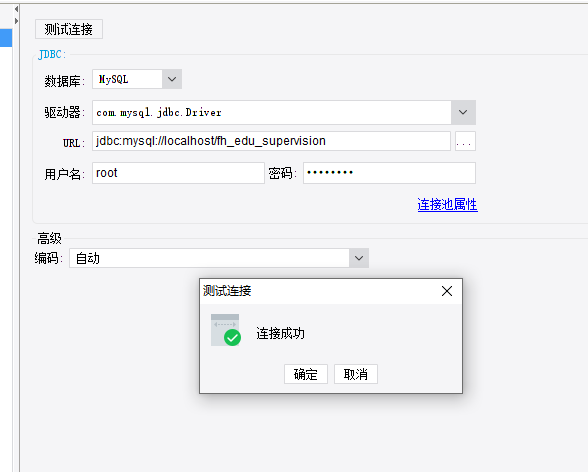Close the 测试连接 dialog with X
Viewport: 588px width, 472px height.
(x=447, y=291)
